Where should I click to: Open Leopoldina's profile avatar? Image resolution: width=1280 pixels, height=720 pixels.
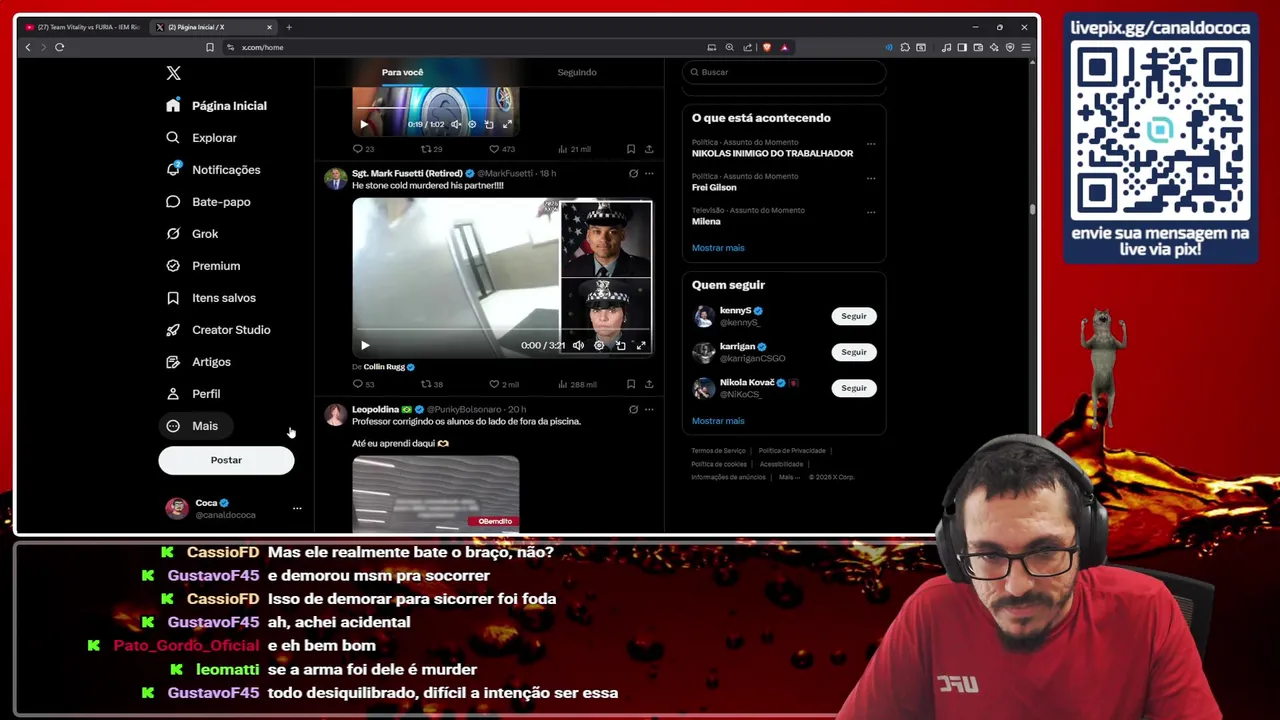click(x=335, y=414)
